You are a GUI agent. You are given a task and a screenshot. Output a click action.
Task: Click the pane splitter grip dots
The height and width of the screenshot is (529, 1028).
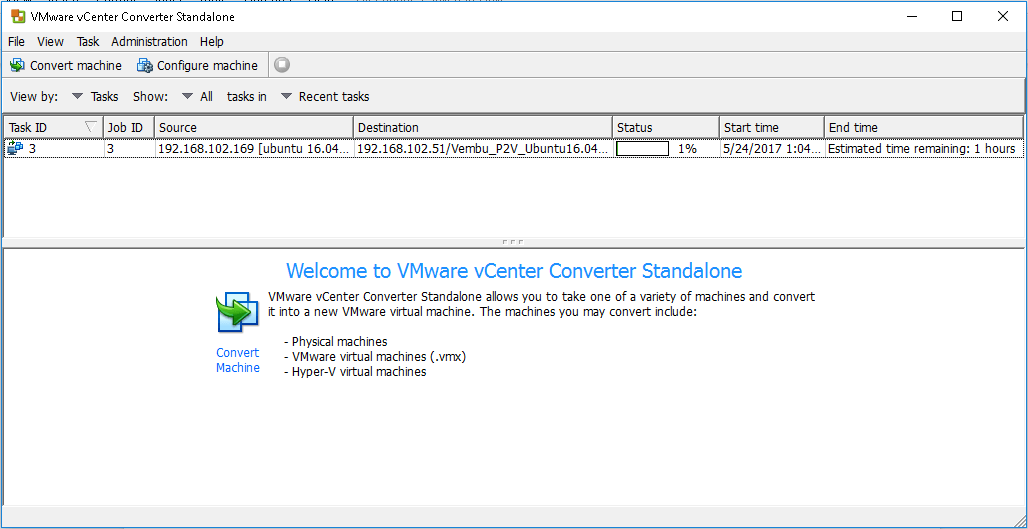point(513,242)
